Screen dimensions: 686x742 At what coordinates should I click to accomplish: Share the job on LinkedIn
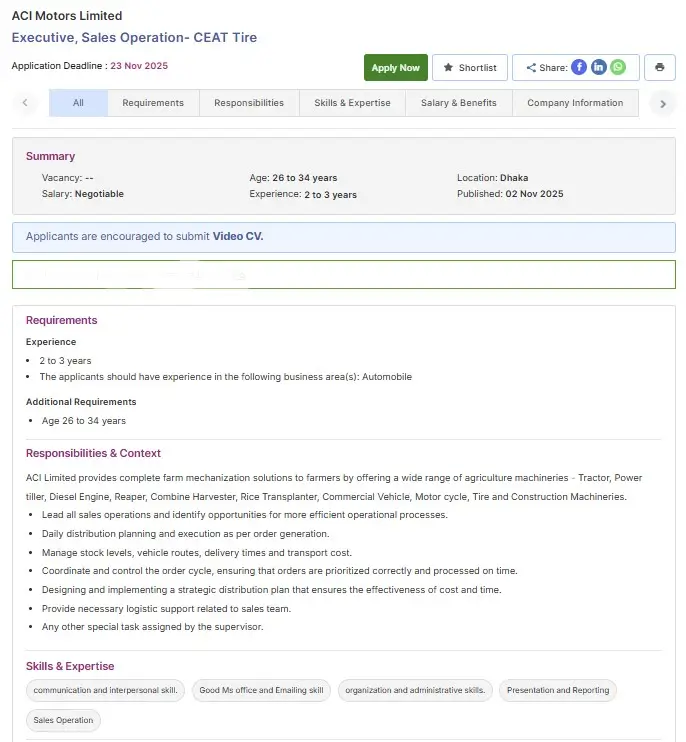(x=599, y=67)
